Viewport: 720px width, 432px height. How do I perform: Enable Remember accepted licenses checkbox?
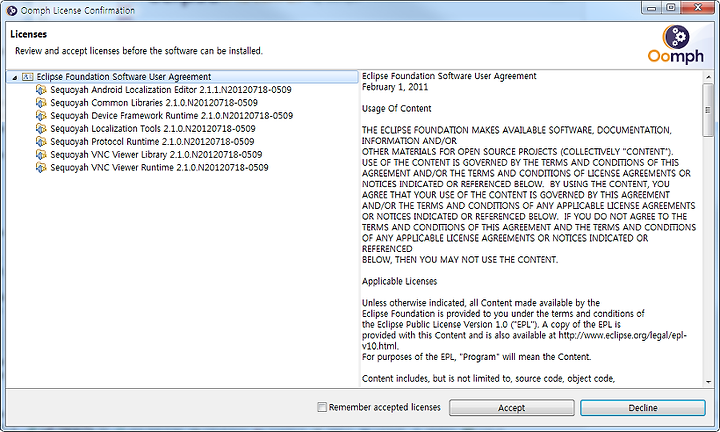coord(322,407)
